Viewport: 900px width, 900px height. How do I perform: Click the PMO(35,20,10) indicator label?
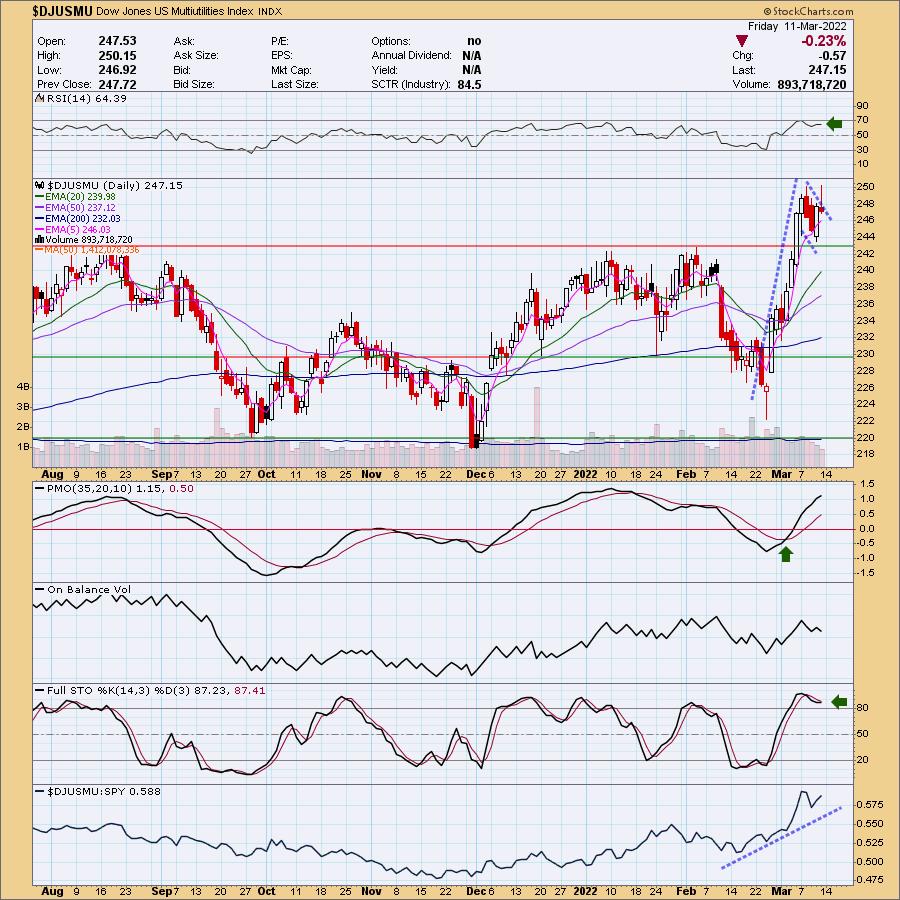click(120, 488)
